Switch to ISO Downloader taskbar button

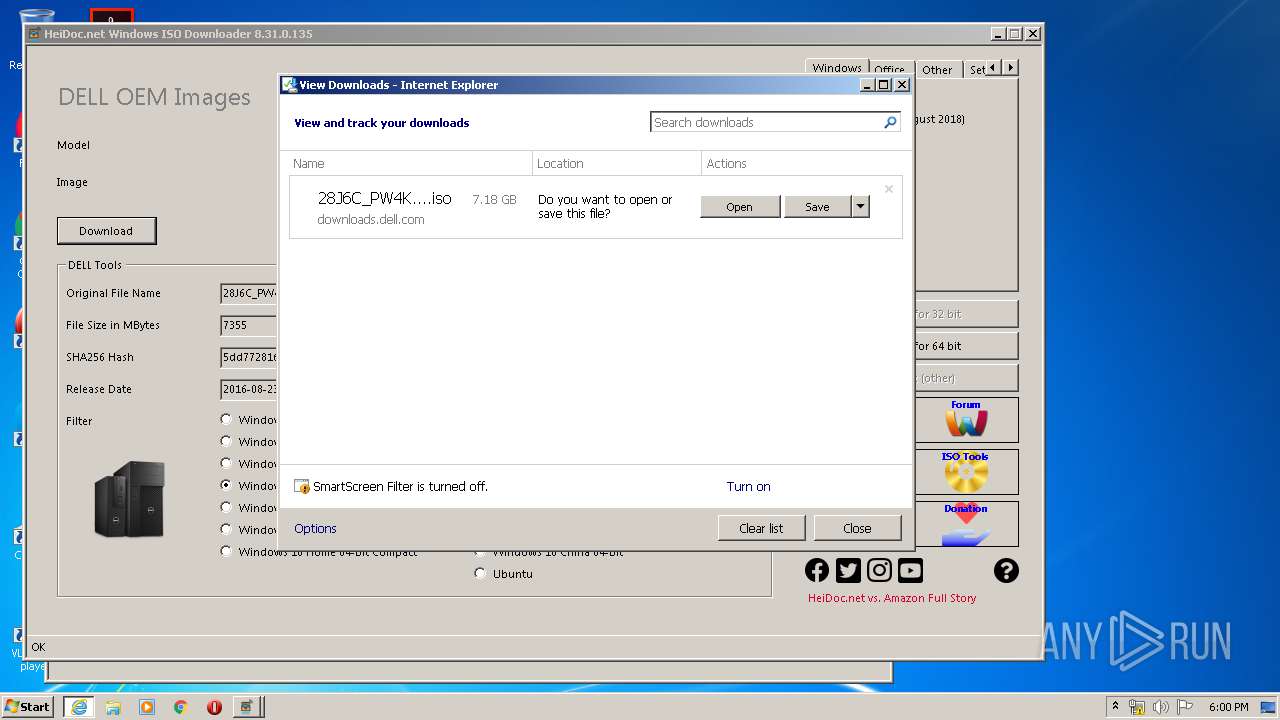(x=248, y=707)
